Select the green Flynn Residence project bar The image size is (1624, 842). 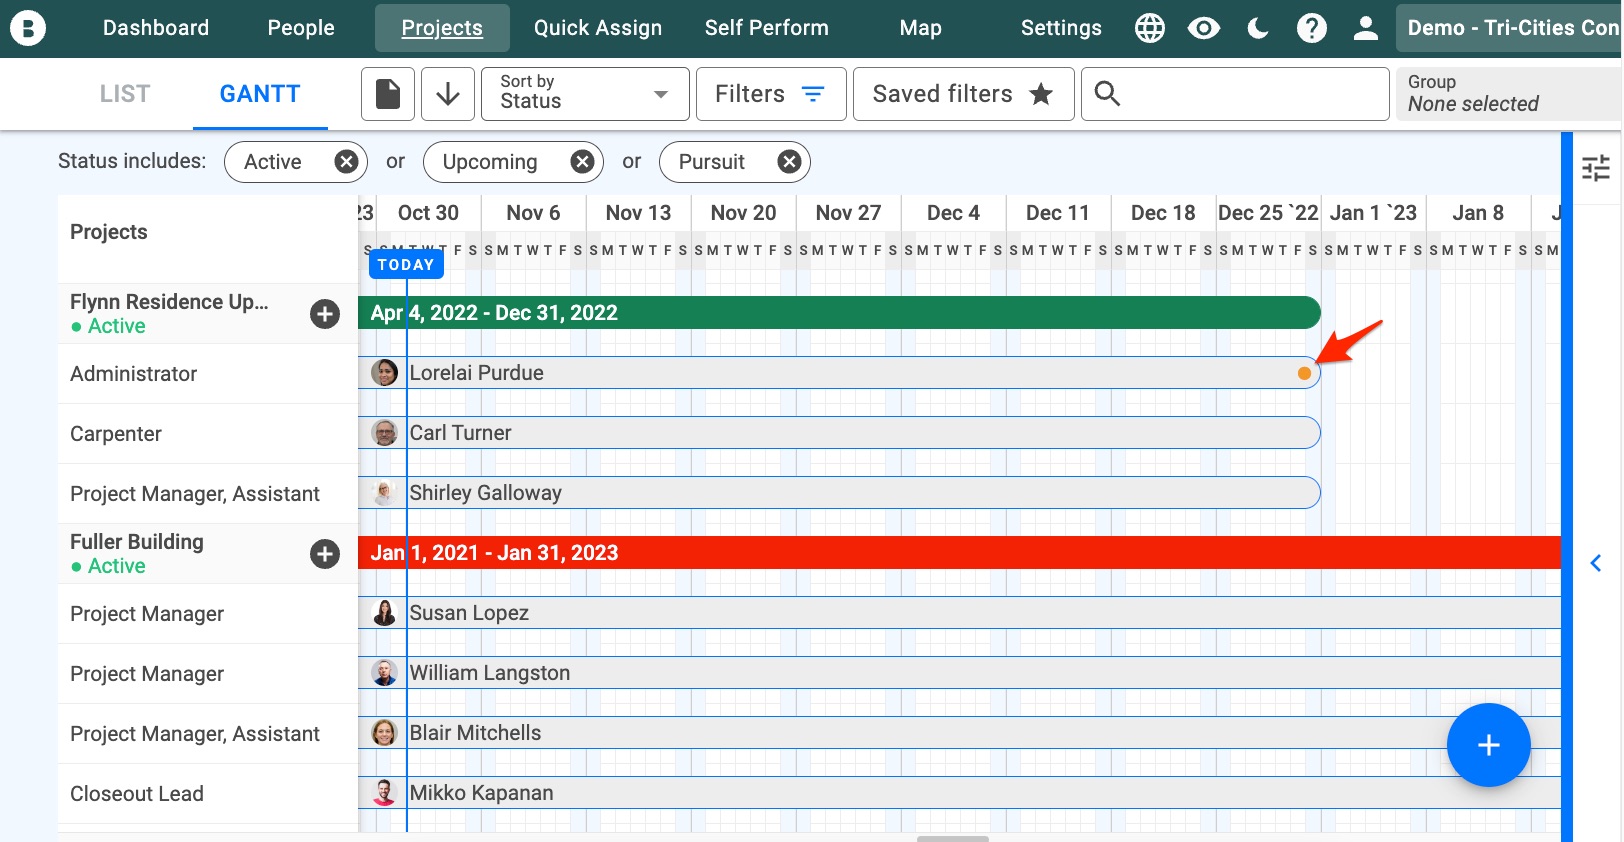tap(840, 313)
